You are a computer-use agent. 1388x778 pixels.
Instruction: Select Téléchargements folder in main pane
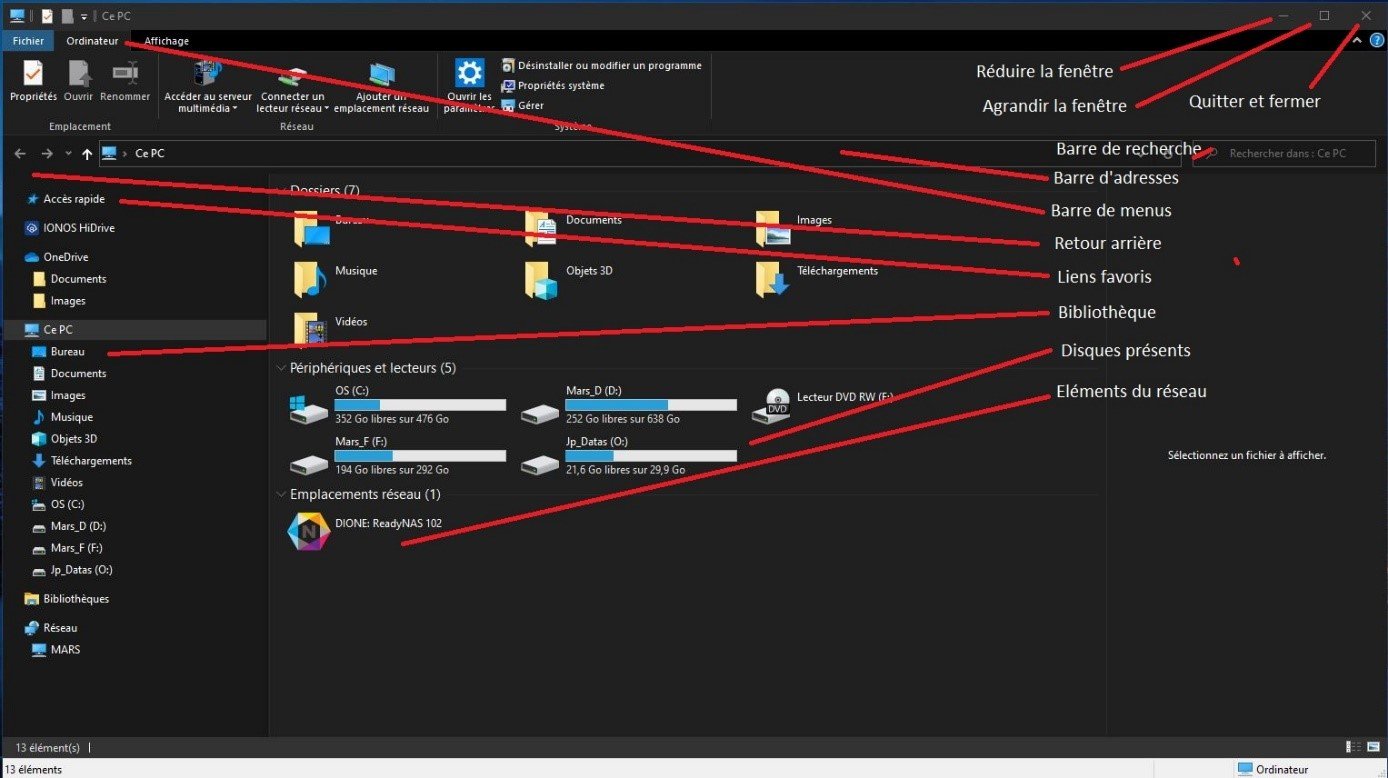click(817, 280)
